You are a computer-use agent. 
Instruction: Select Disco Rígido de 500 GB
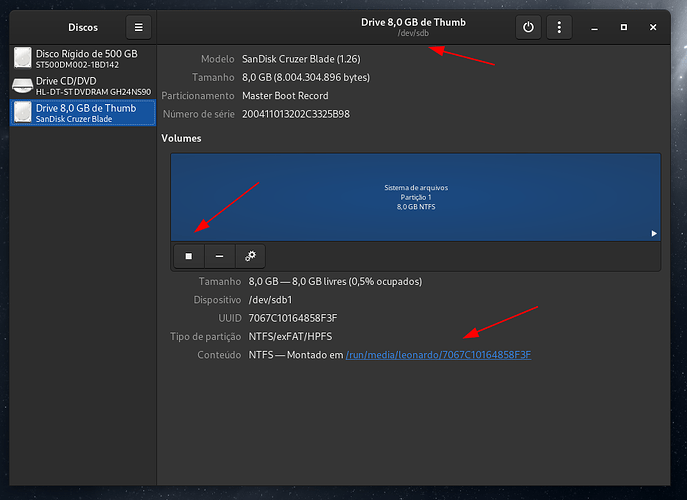(x=83, y=58)
